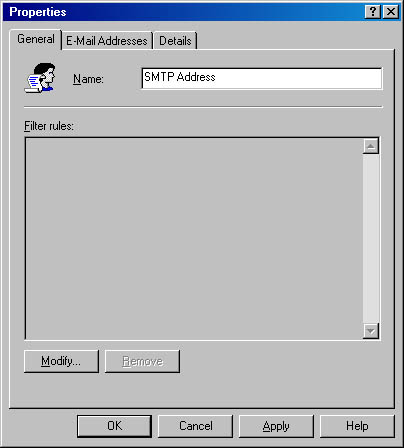Click the Name field containing SMTP Address
Image resolution: width=404 pixels, height=448 pixels.
262,78
